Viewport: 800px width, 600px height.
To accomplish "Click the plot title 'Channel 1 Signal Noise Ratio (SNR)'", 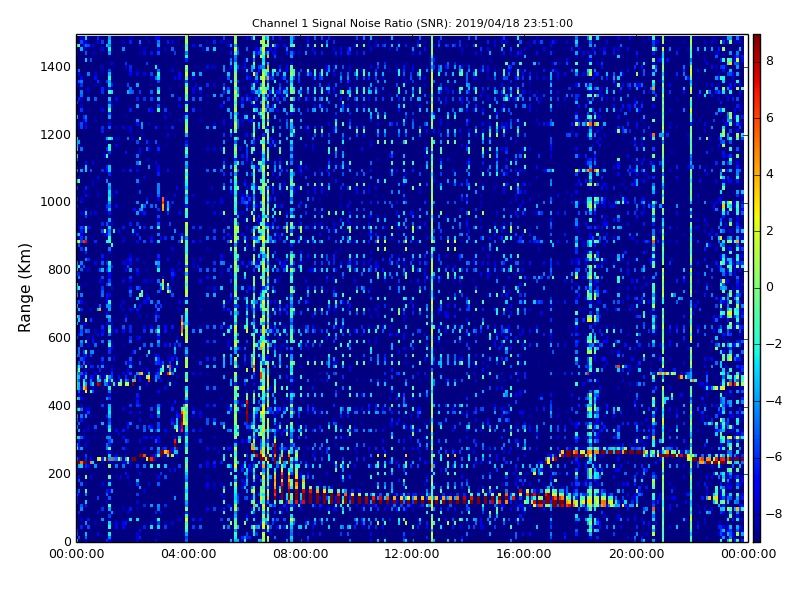I will point(412,23).
